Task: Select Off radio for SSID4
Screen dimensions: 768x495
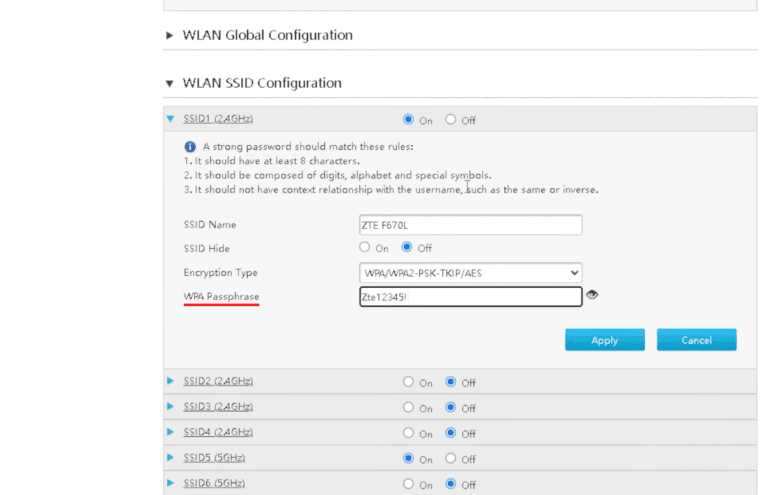Action: 451,433
